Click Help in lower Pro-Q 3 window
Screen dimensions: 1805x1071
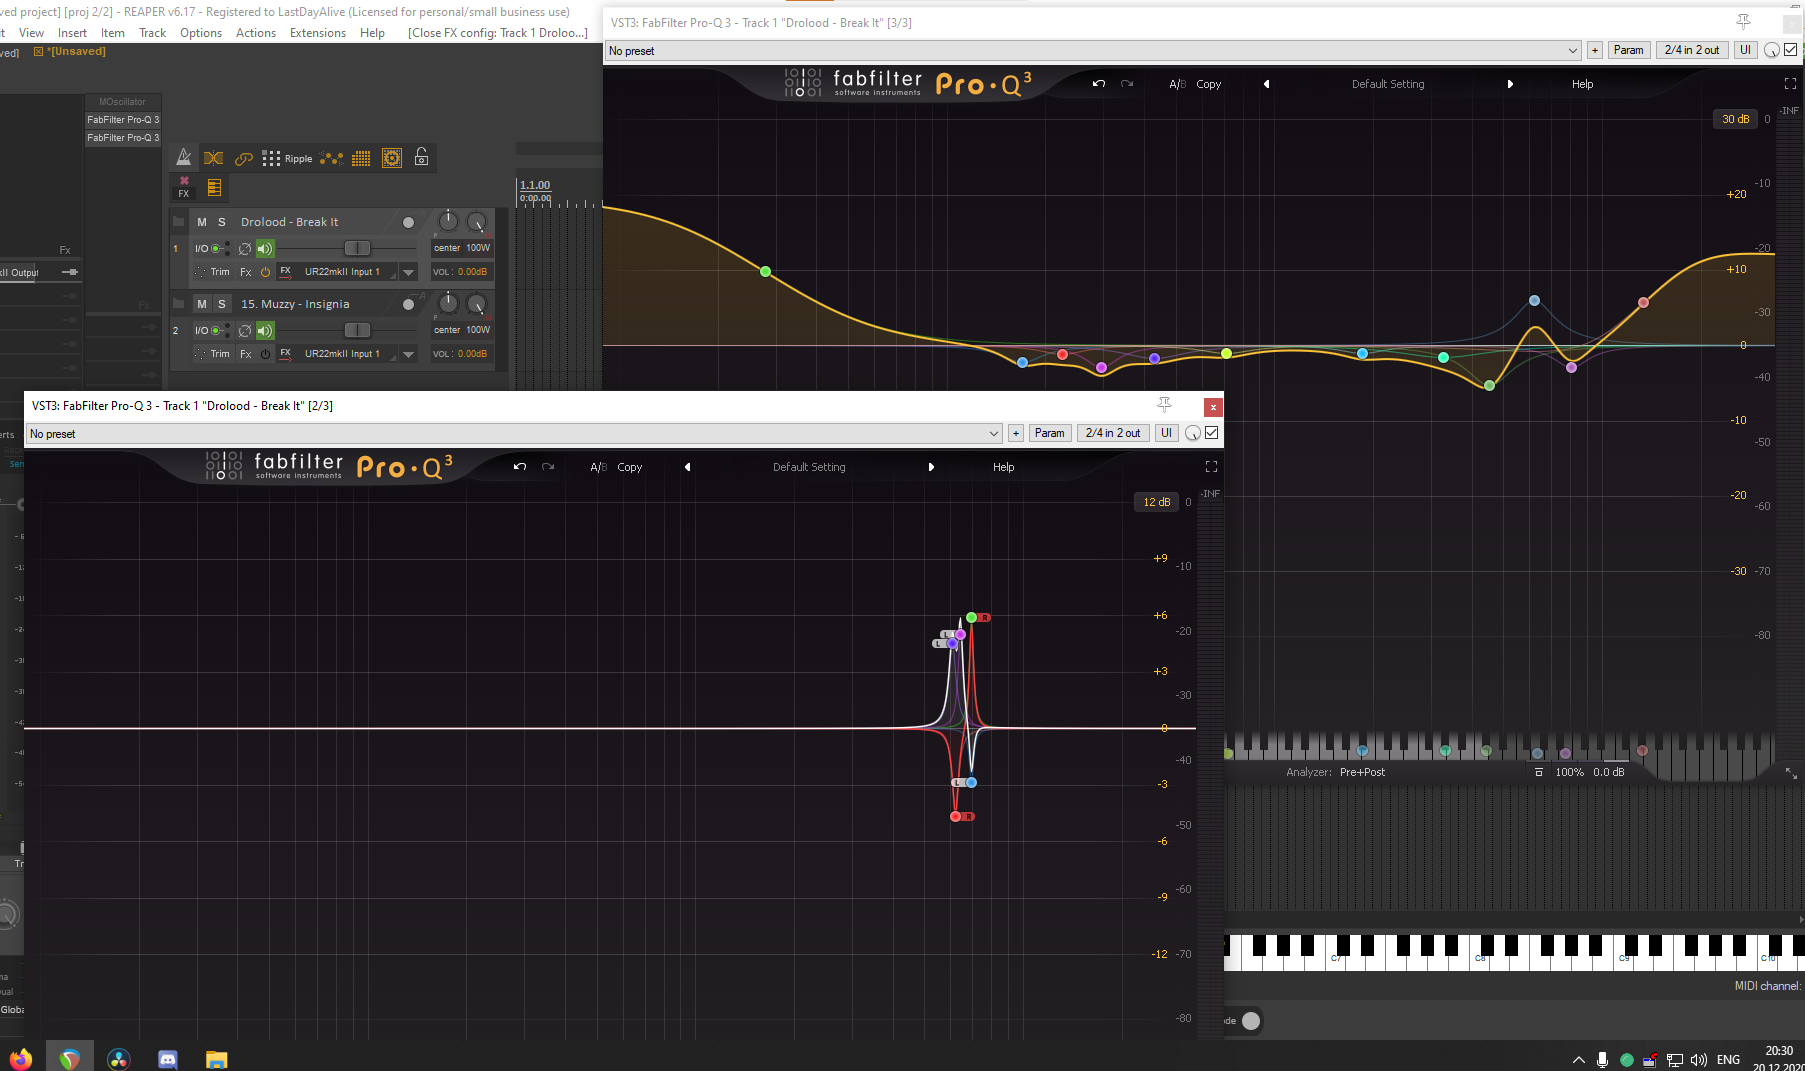(1003, 467)
